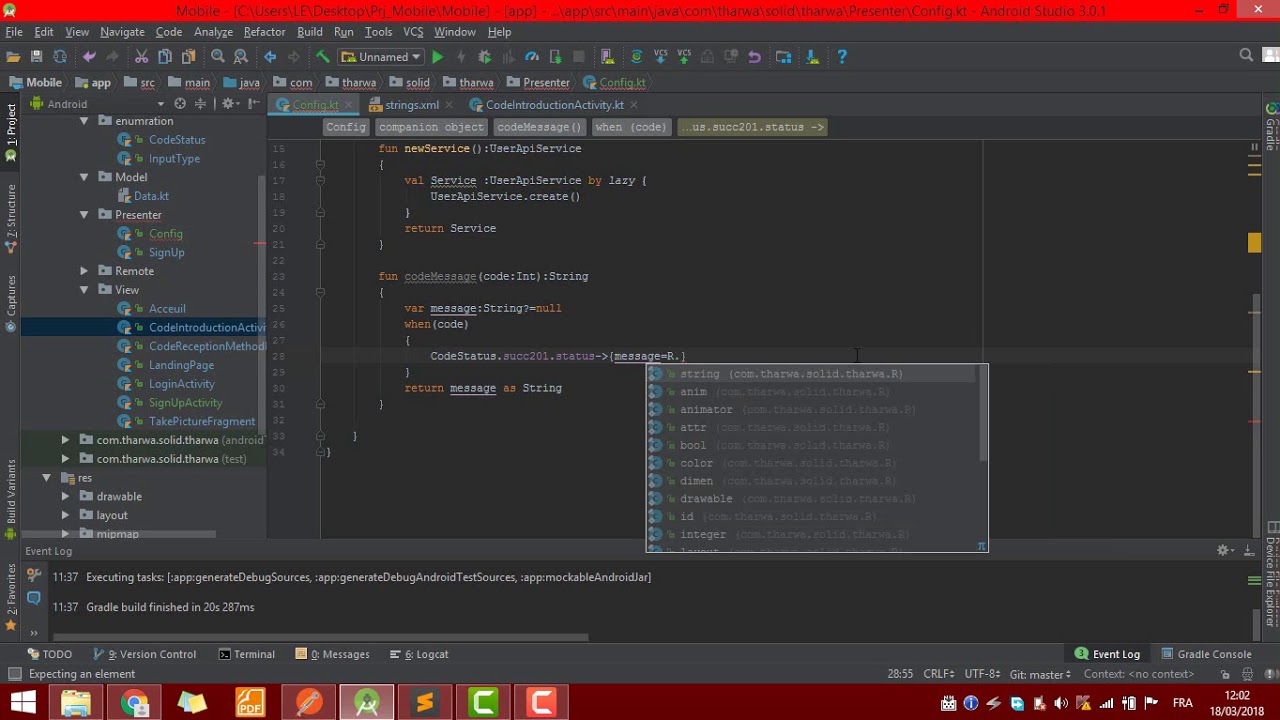Toggle the Captures side tool window

click(11, 303)
